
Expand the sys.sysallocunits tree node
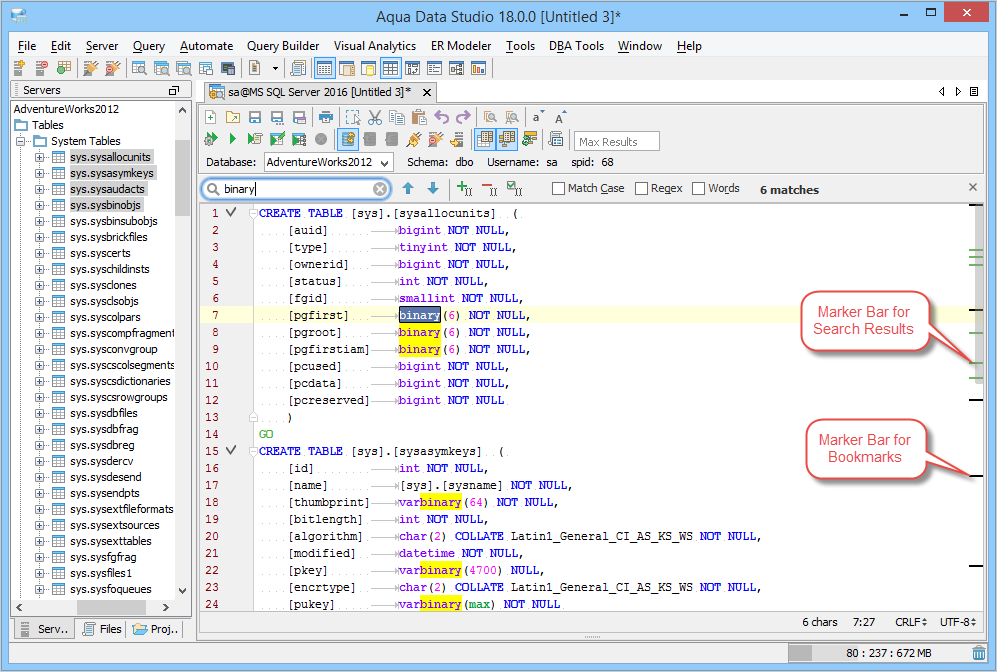tap(40, 157)
